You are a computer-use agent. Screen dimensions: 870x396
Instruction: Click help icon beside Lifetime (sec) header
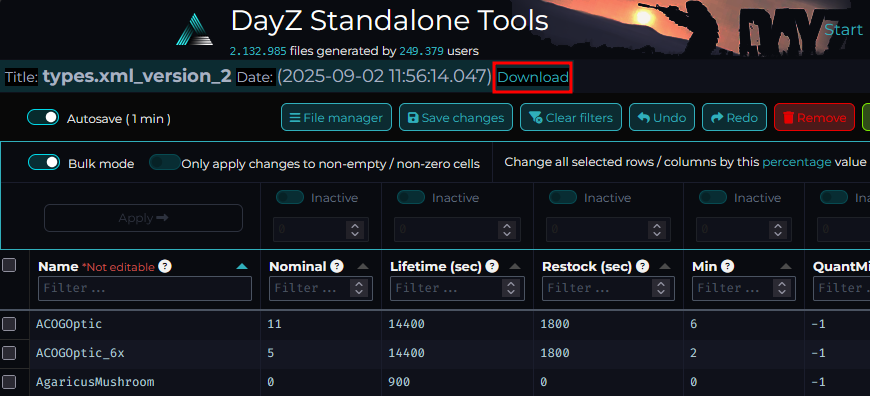[x=492, y=266]
